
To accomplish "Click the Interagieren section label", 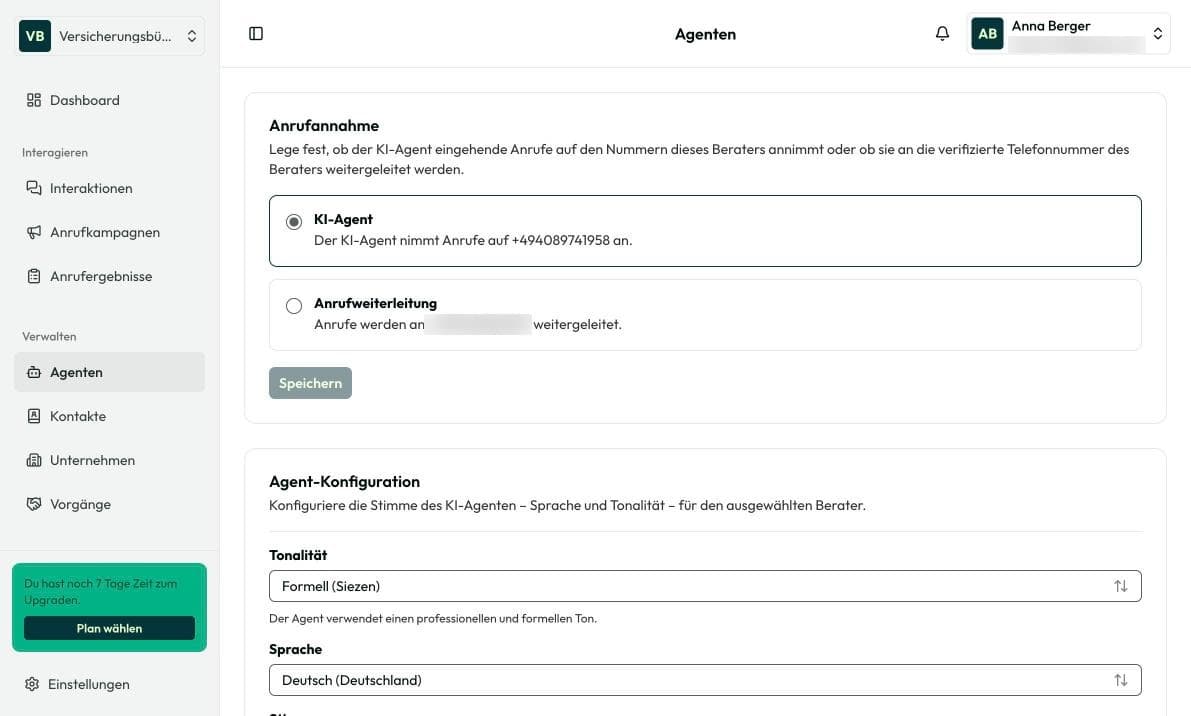I will (55, 153).
